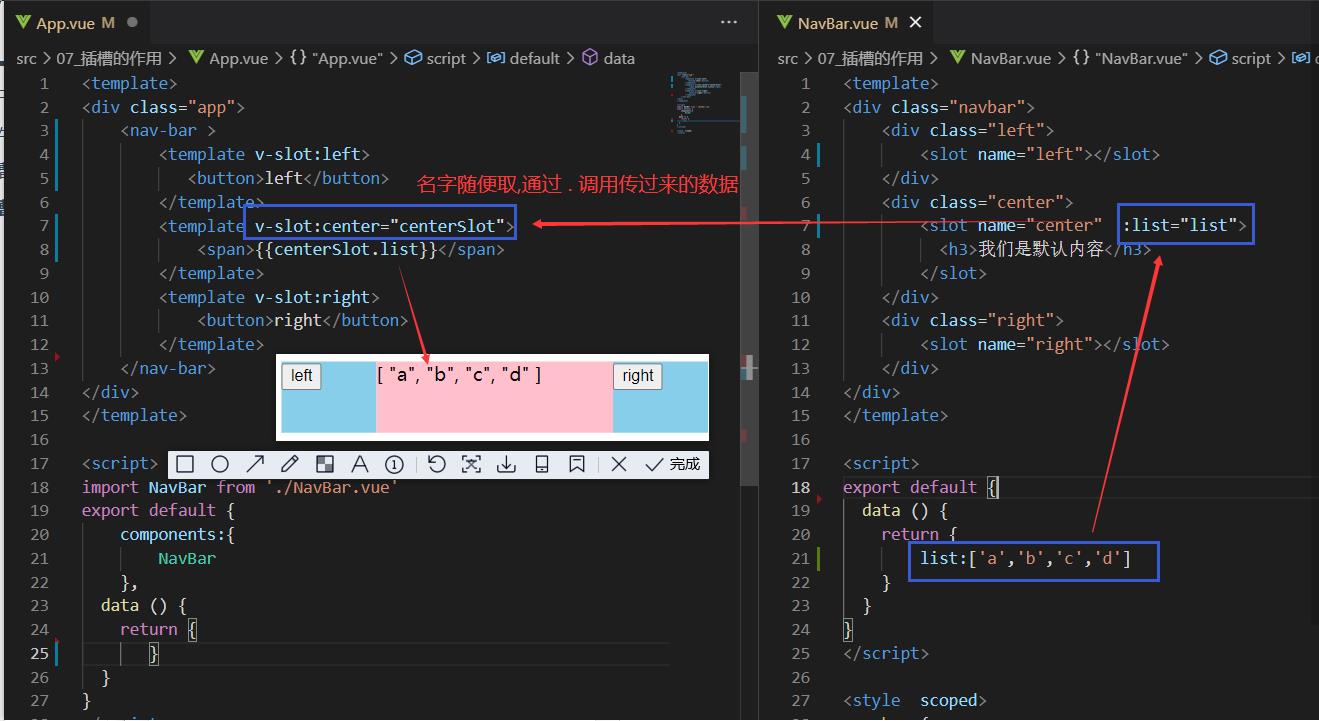1319x721 pixels.
Task: Select the text annotation tool
Action: pos(359,464)
